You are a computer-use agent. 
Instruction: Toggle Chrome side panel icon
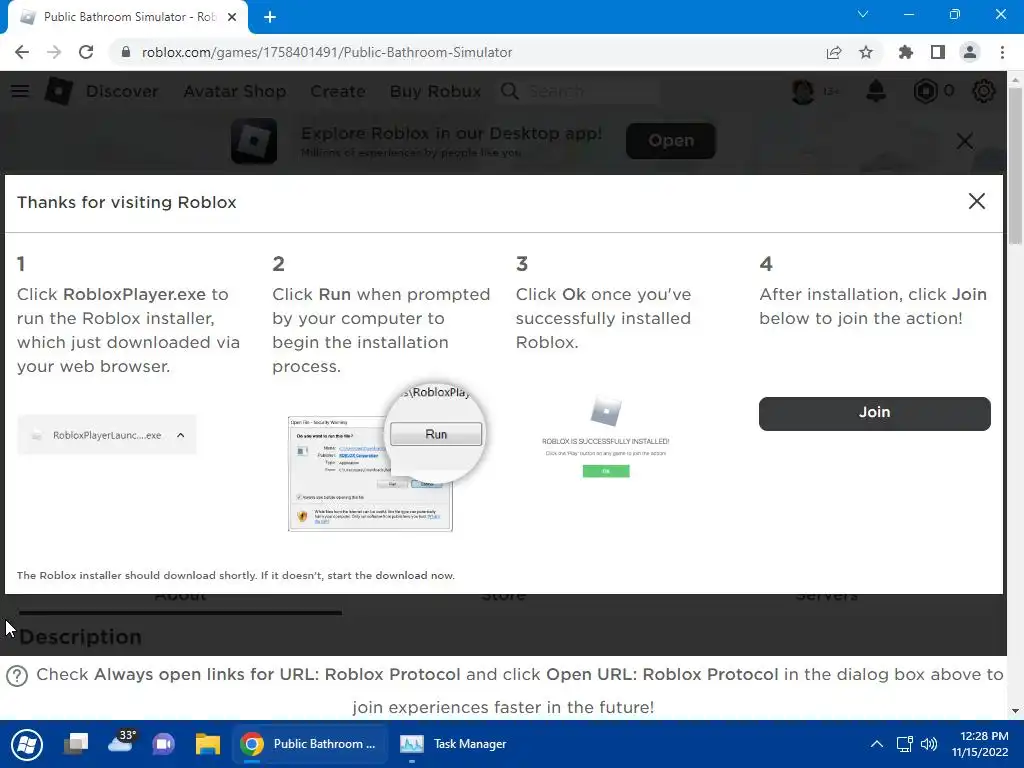tap(938, 52)
